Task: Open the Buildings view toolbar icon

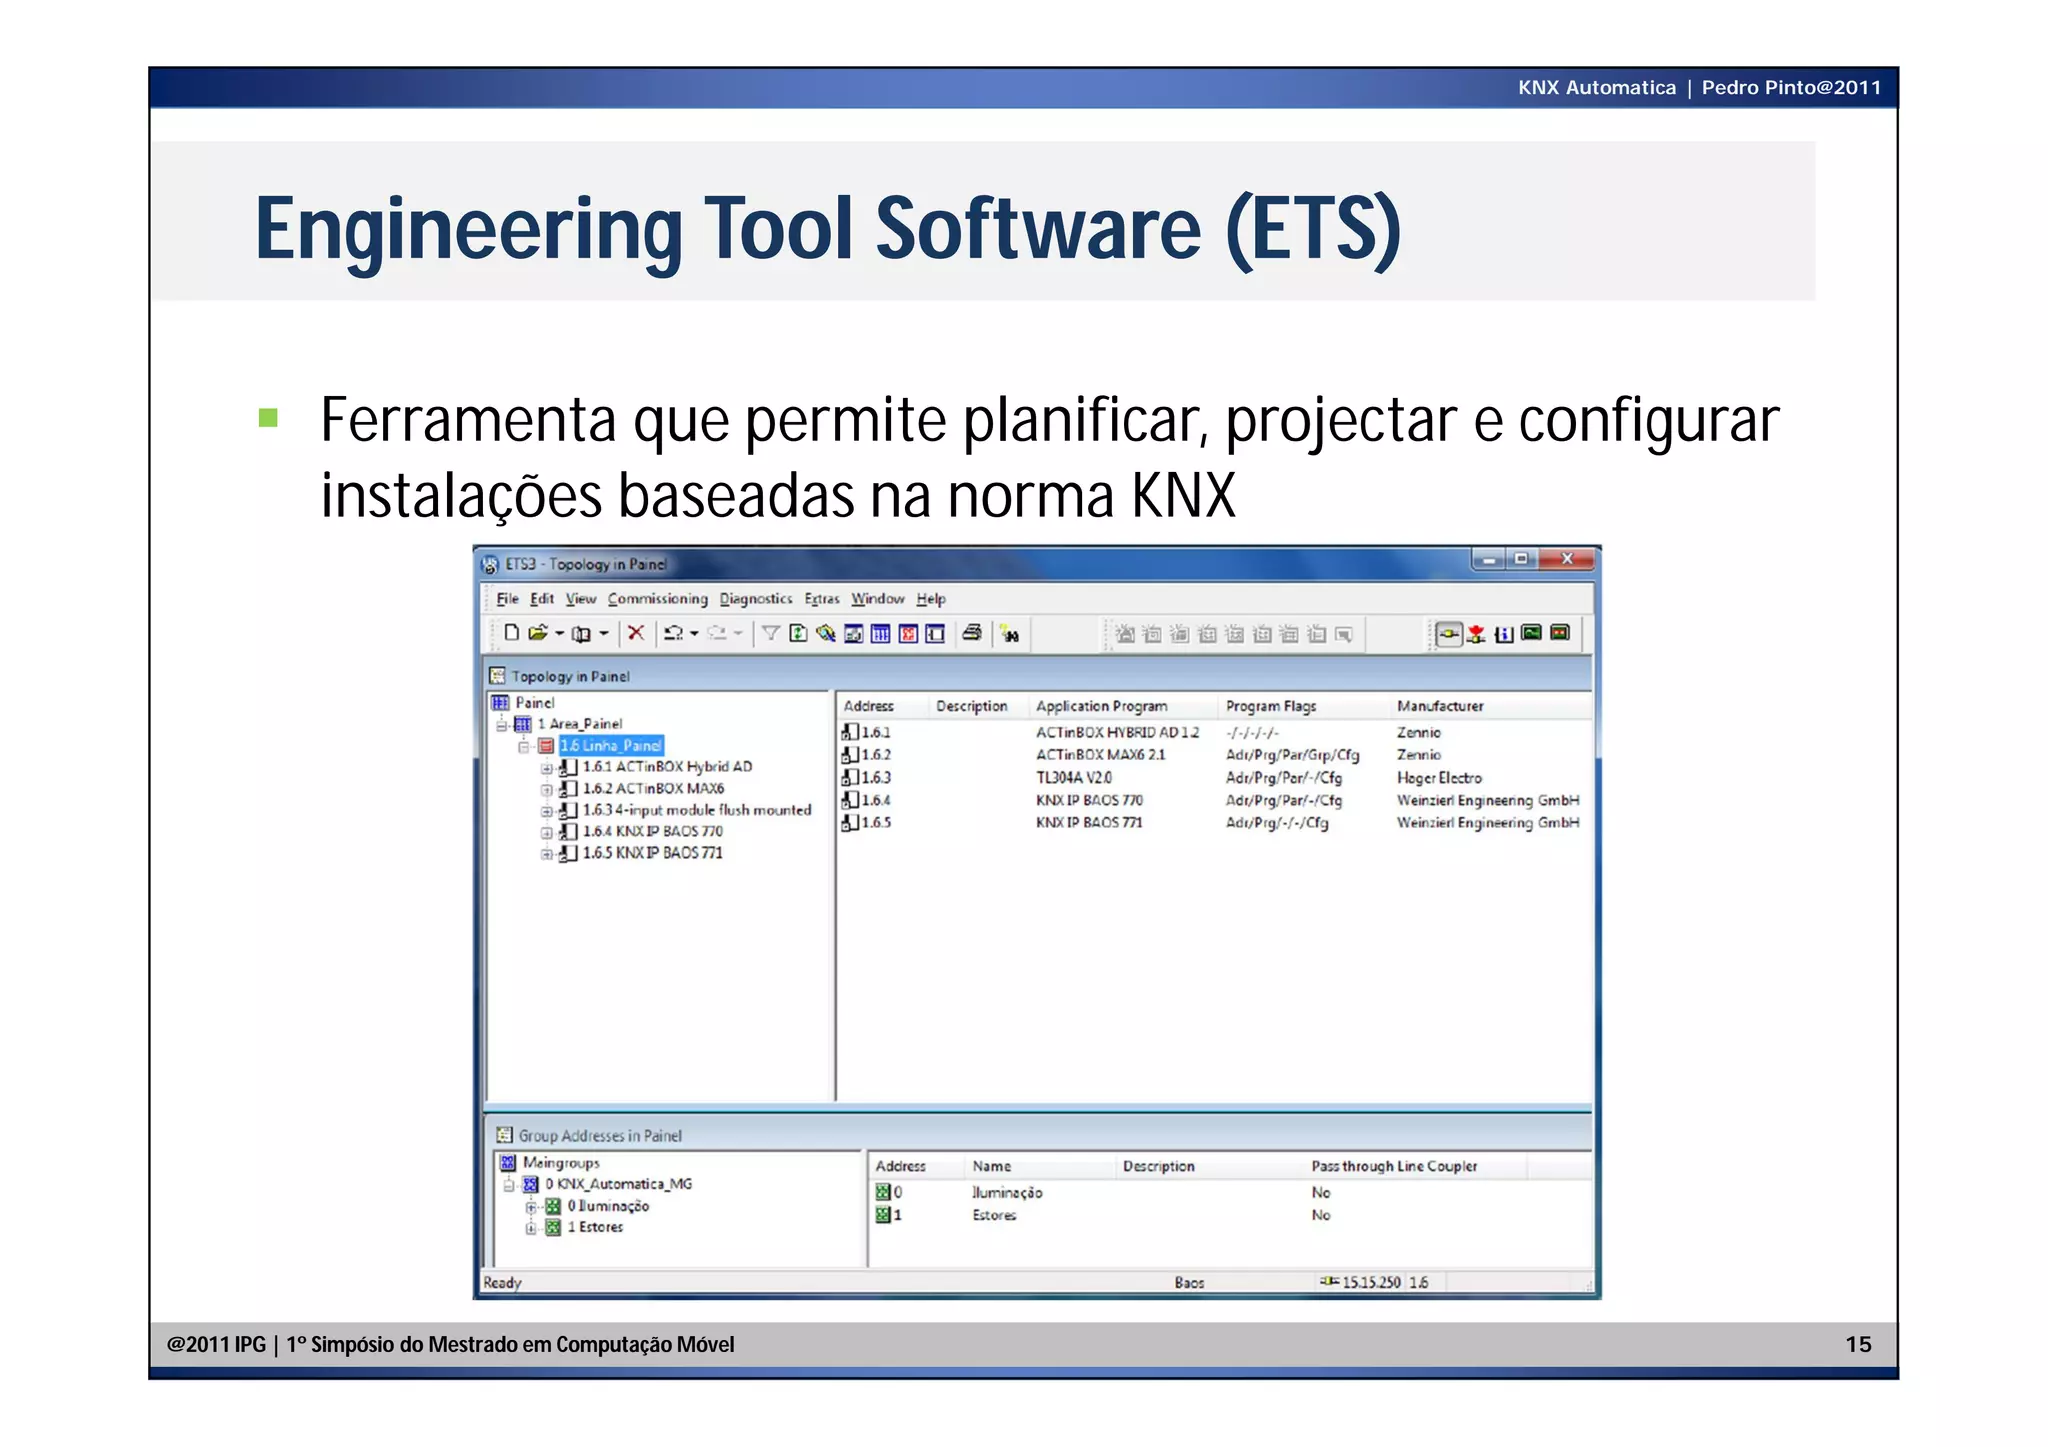Action: (x=854, y=634)
